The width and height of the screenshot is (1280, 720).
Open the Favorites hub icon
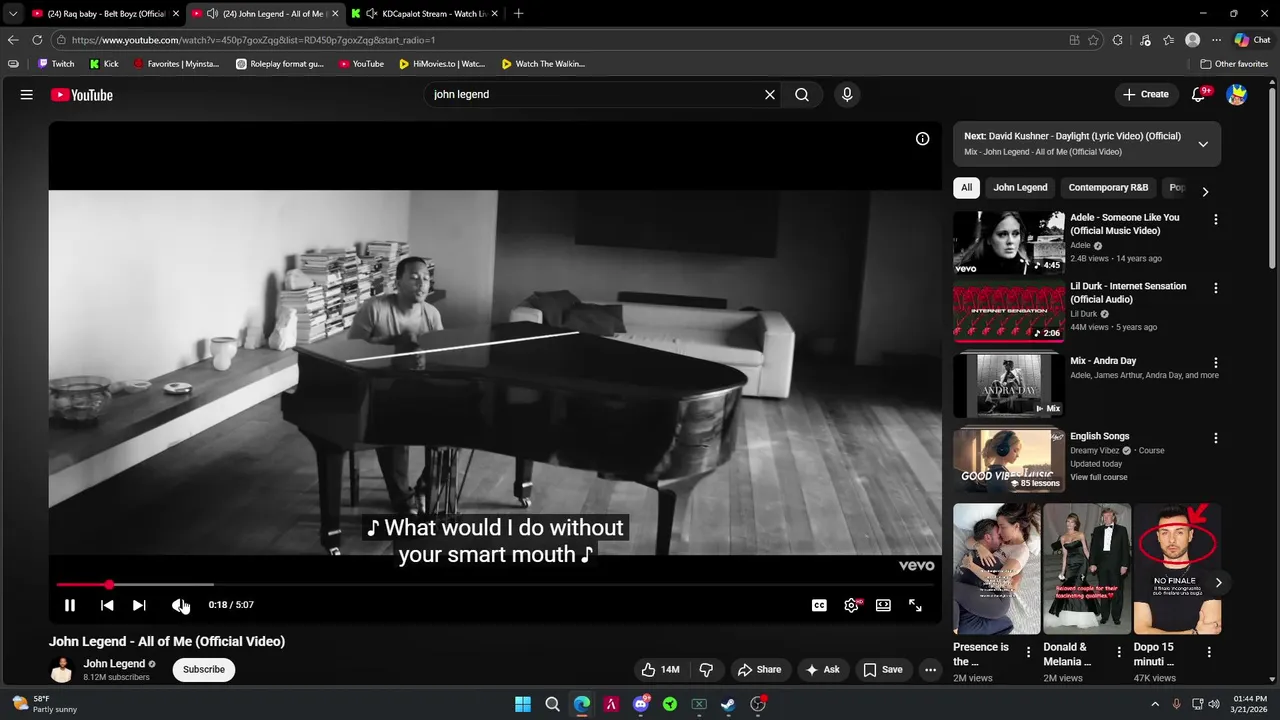pos(1168,40)
